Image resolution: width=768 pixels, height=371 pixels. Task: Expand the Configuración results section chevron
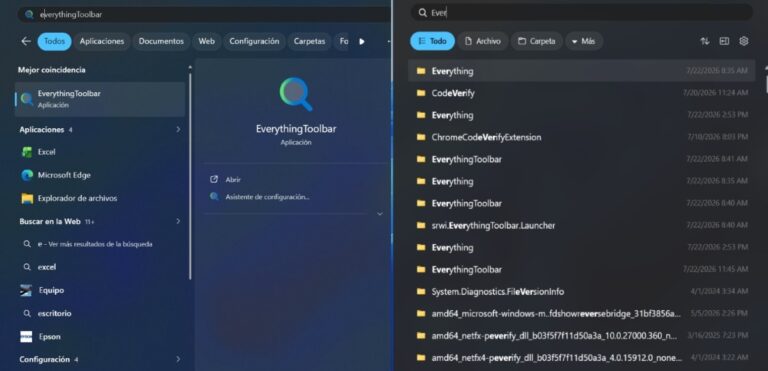pyautogui.click(x=178, y=360)
